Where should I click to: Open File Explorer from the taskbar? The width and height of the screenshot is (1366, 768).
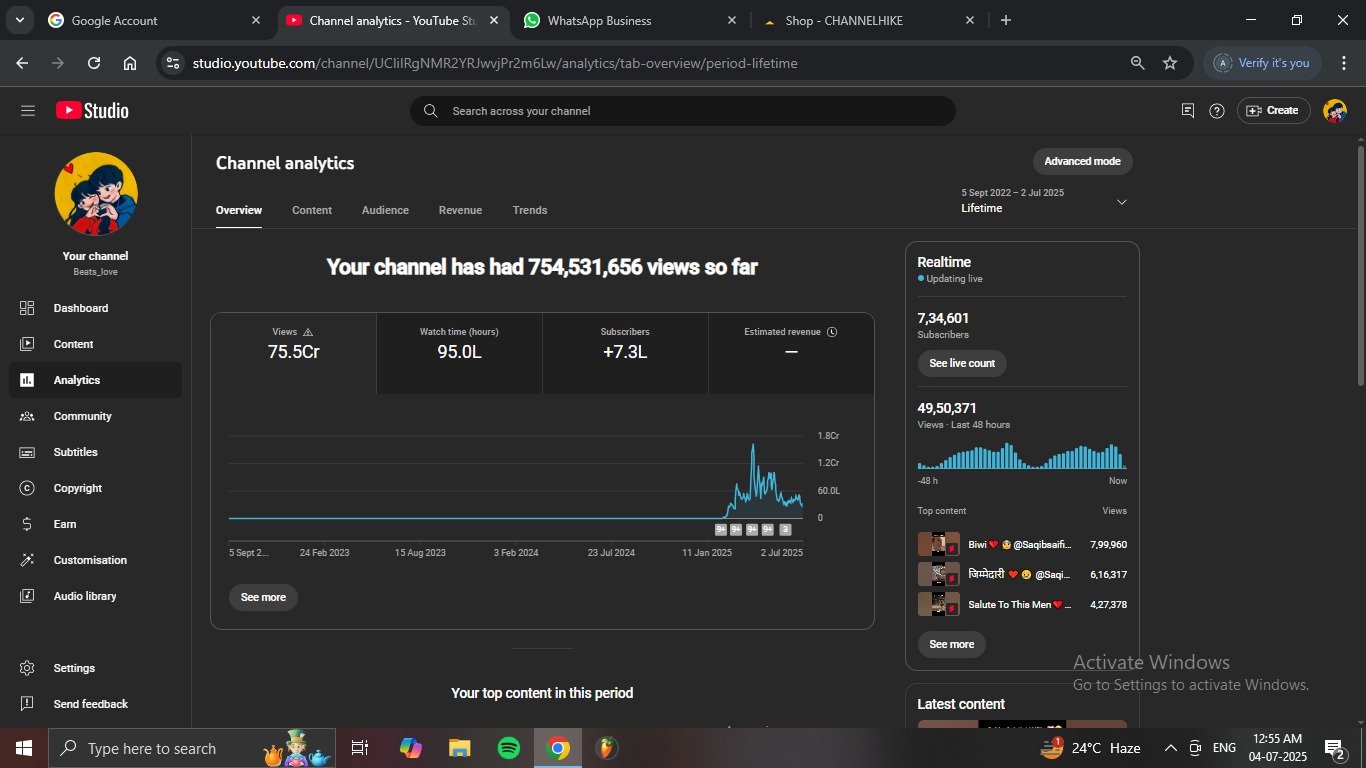point(460,748)
